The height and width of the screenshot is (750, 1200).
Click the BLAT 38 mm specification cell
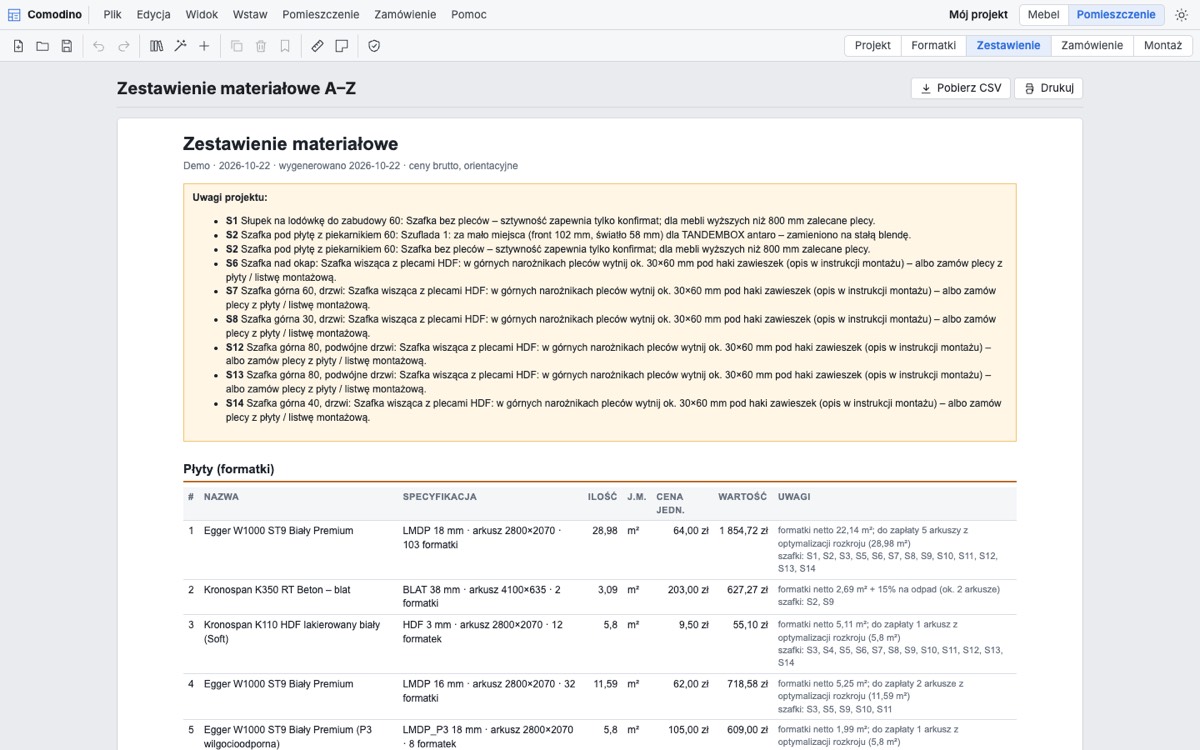pyautogui.click(x=481, y=596)
